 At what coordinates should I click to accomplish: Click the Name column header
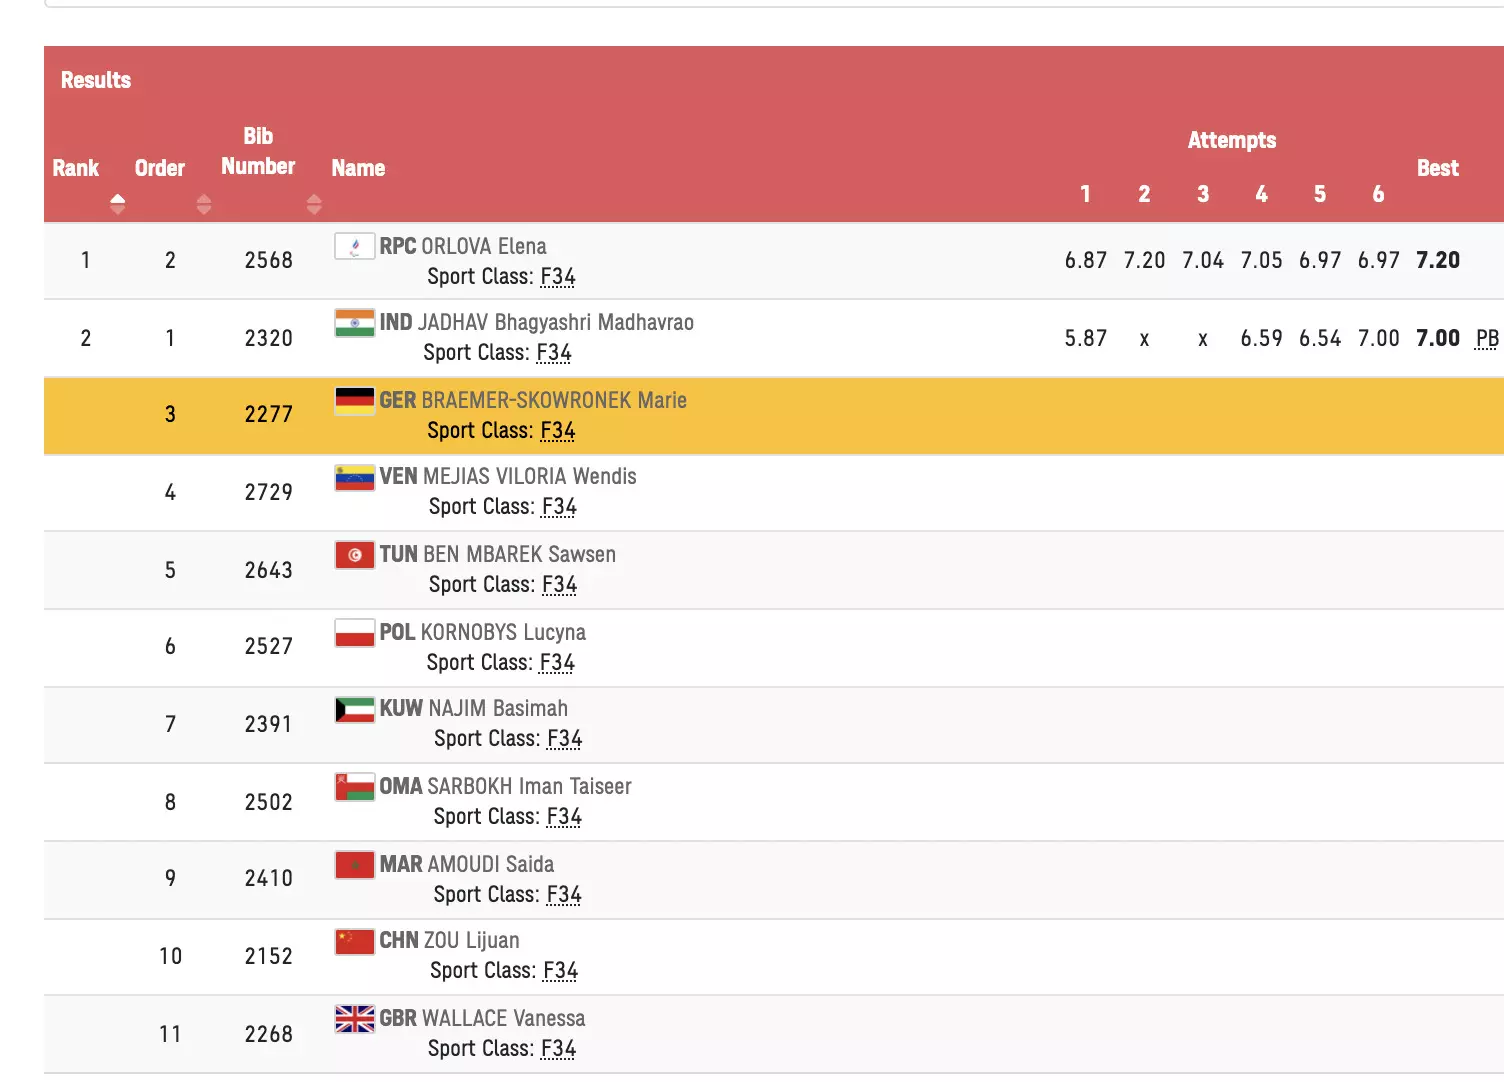(358, 168)
